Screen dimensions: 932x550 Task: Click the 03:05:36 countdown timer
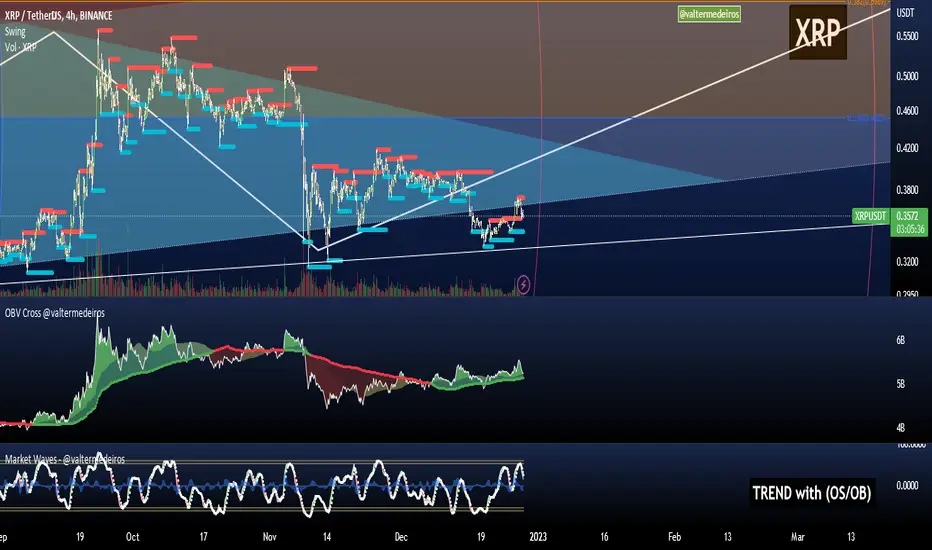(910, 229)
